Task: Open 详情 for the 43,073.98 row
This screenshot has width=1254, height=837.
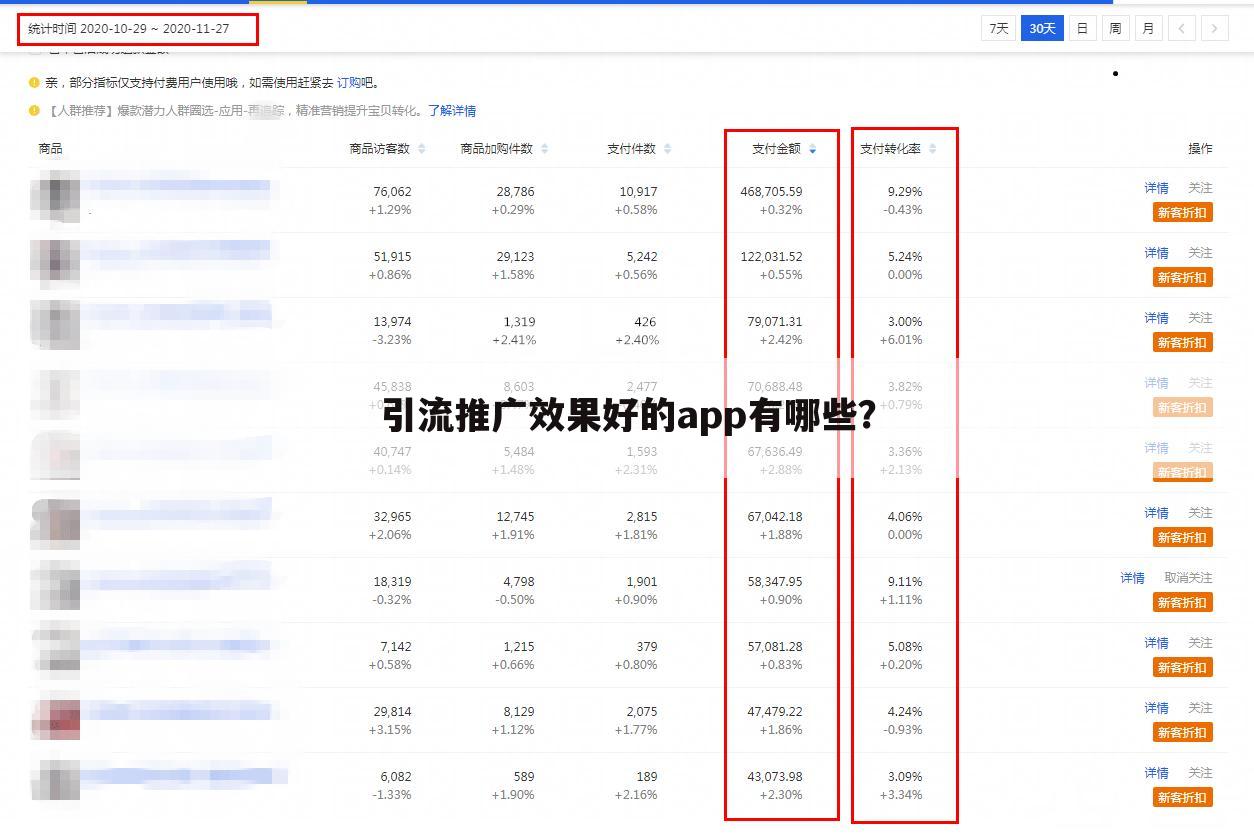Action: point(1156,773)
